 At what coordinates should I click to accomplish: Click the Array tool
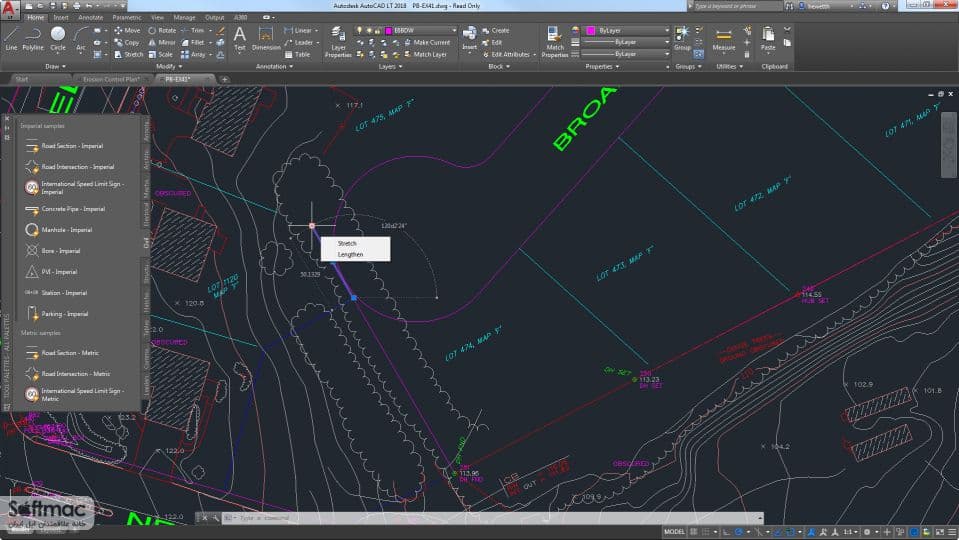tap(193, 54)
